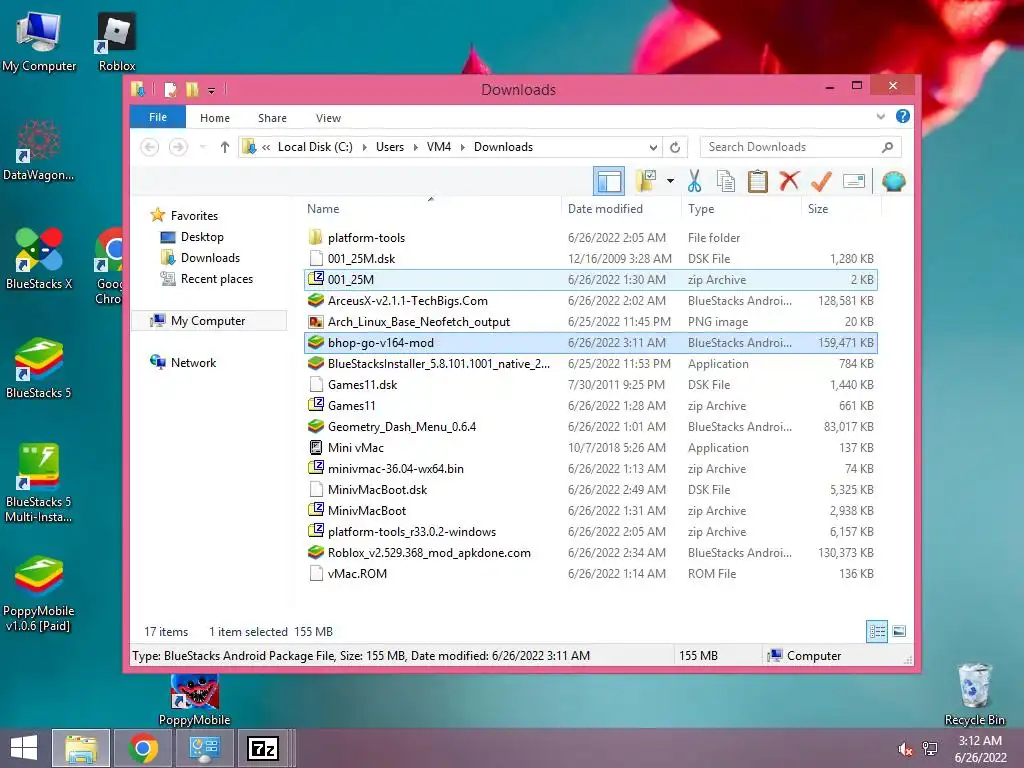The height and width of the screenshot is (768, 1024).
Task: Open the View ribbon tab
Action: click(x=328, y=118)
